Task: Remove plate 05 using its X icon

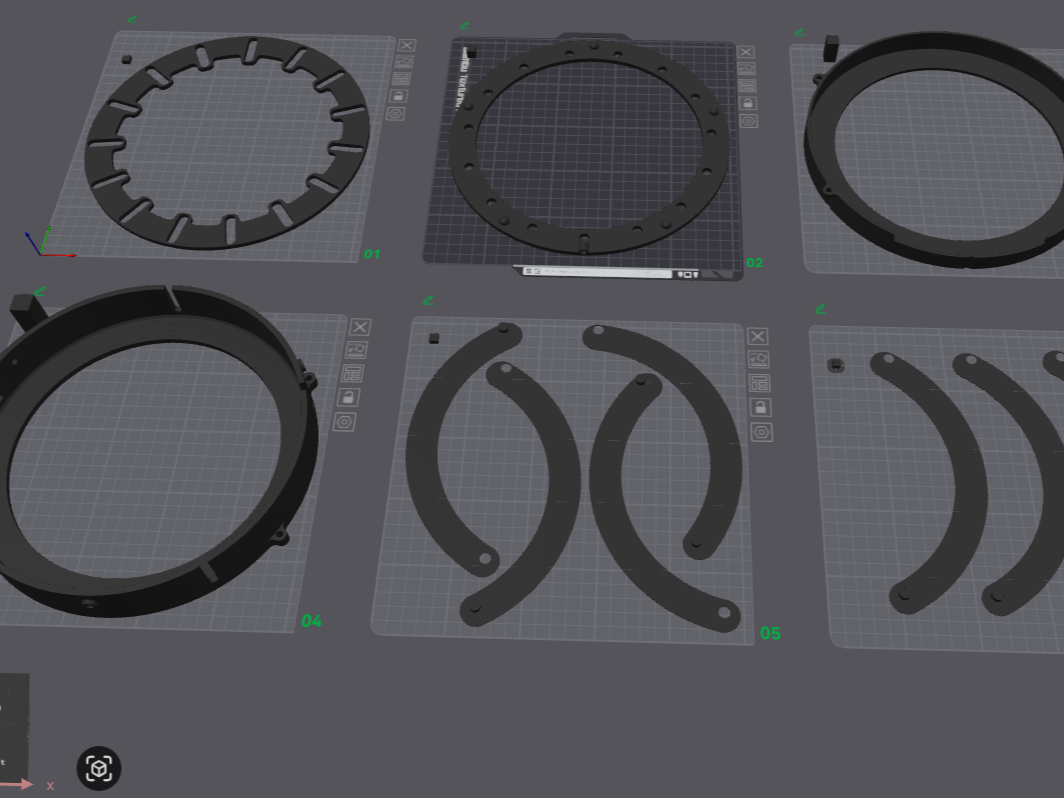Action: coord(757,337)
